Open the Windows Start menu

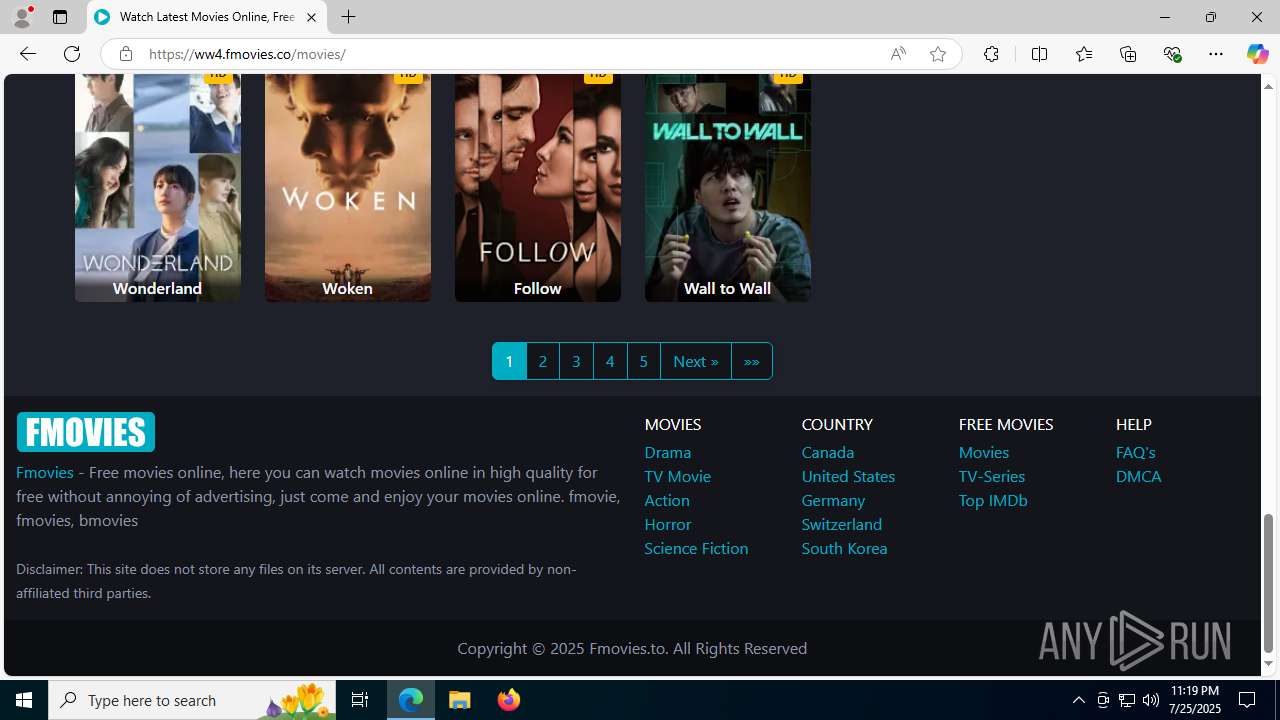click(24, 700)
